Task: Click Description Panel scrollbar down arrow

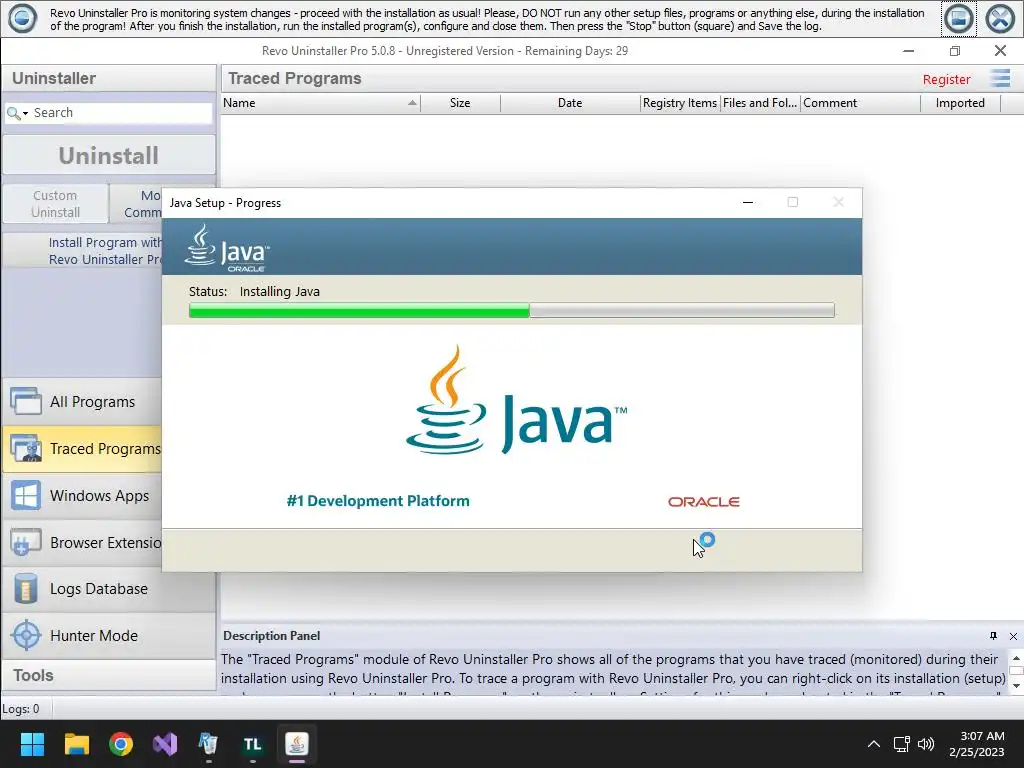Action: click(1016, 686)
